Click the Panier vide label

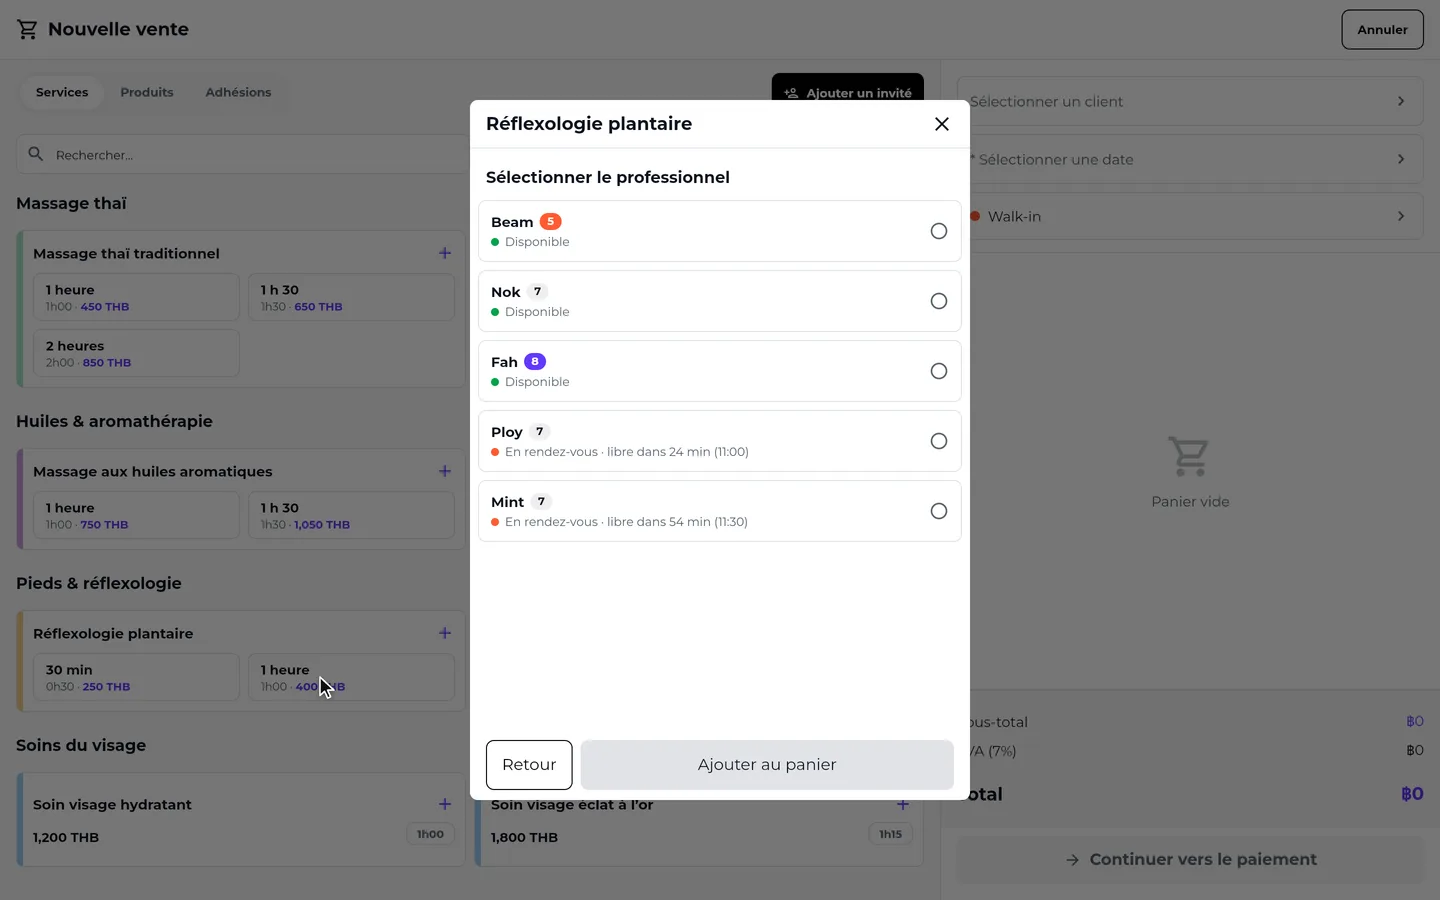[1190, 502]
